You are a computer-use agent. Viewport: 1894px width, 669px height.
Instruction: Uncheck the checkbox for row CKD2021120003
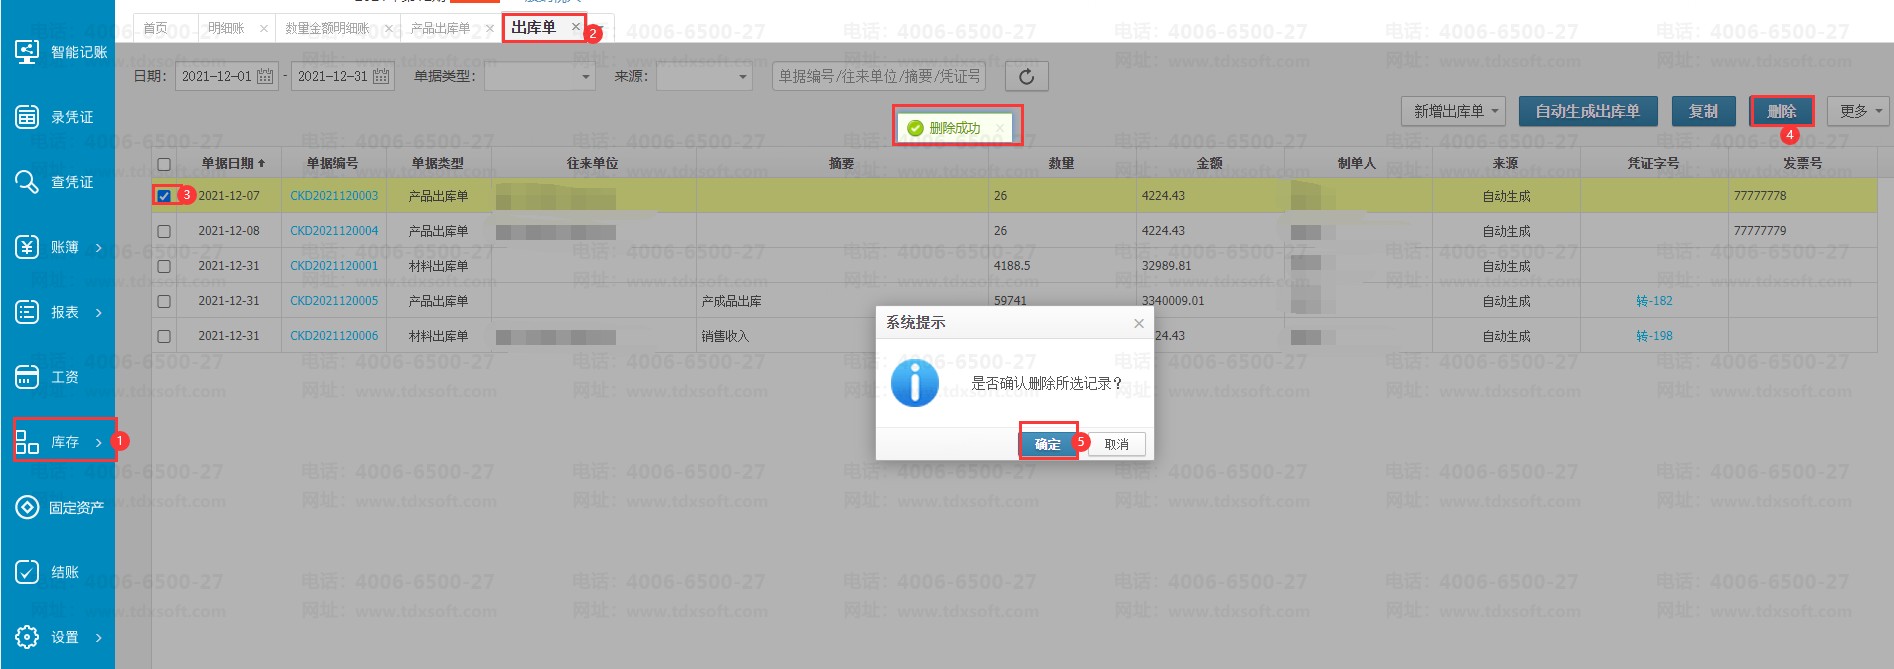(164, 196)
